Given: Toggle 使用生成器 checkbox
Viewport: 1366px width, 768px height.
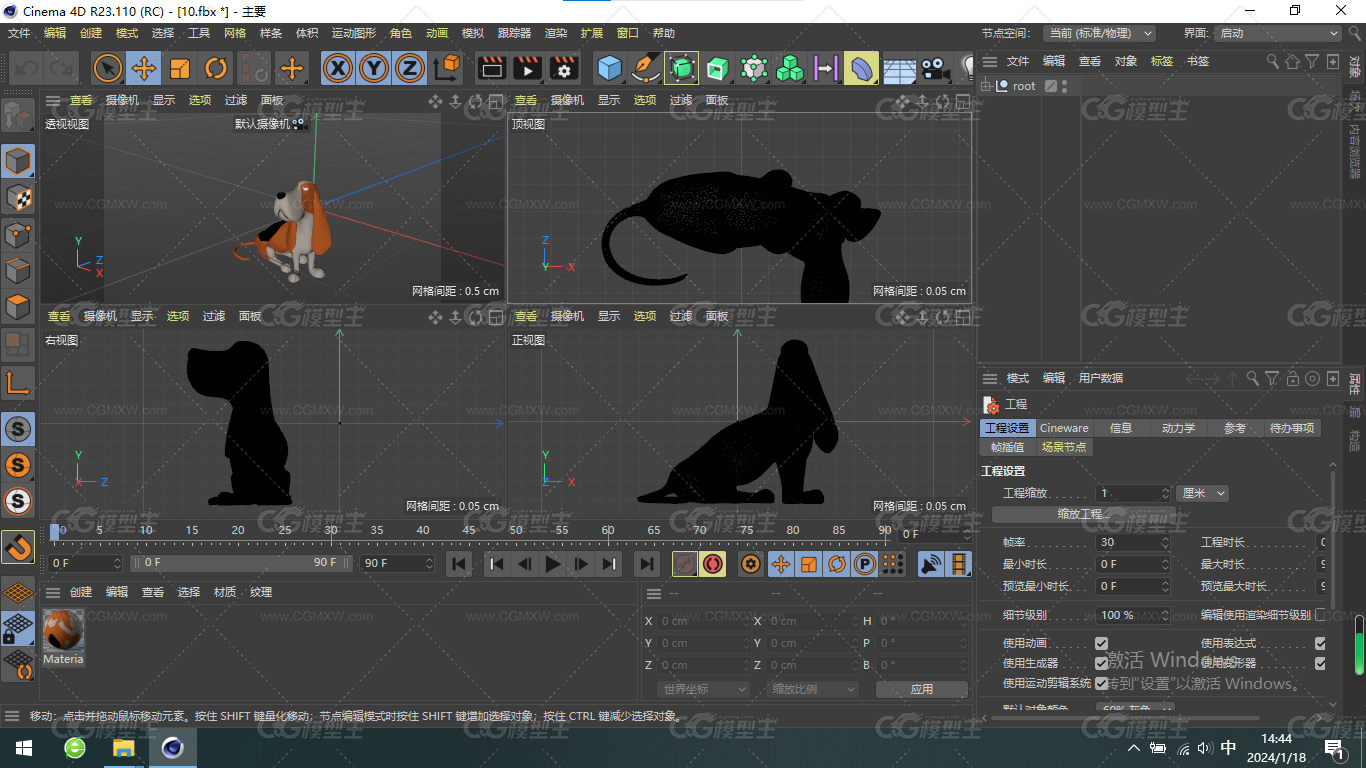Looking at the screenshot, I should click(1101, 663).
